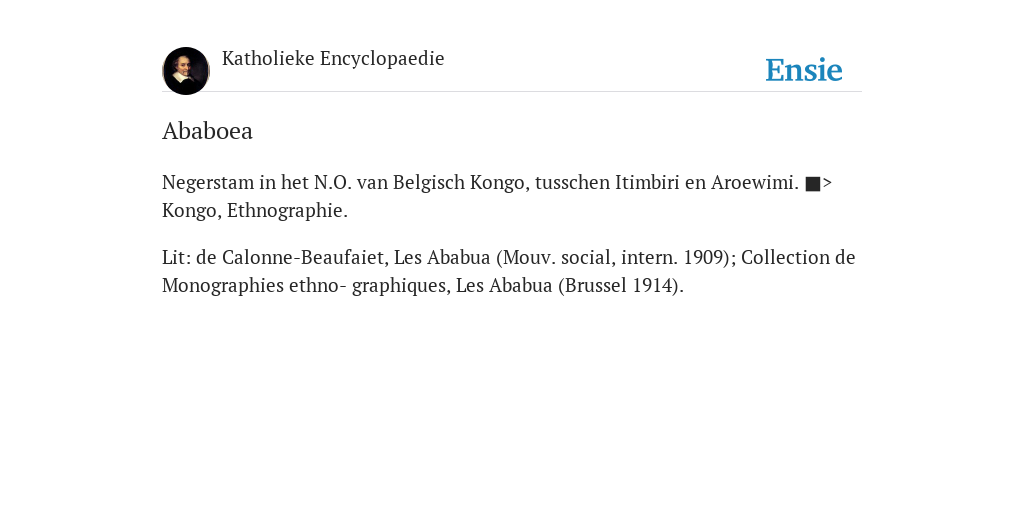The height and width of the screenshot is (512, 1024).
Task: Click the word Negerstam in the definition
Action: [208, 183]
